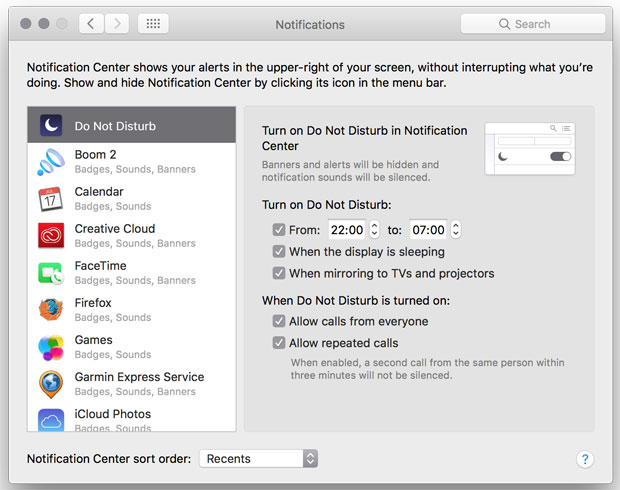Click stepper arrows for From time 22:00
Screen dimensions: 620x490
(374, 229)
